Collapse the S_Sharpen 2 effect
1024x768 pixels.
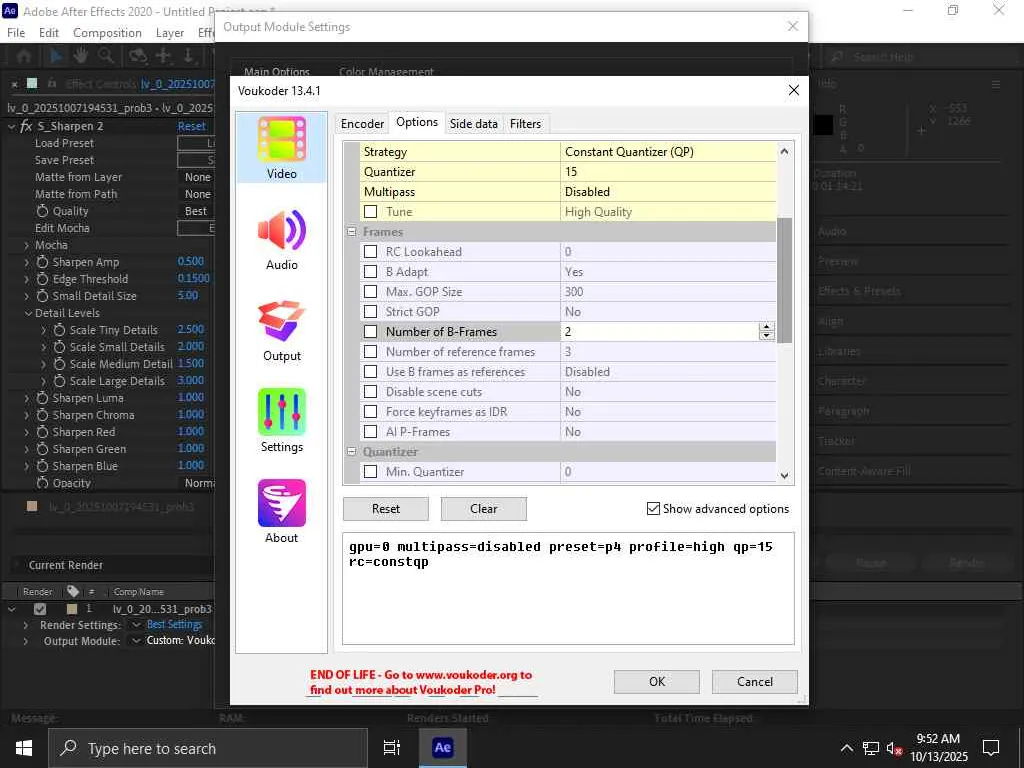(12, 126)
